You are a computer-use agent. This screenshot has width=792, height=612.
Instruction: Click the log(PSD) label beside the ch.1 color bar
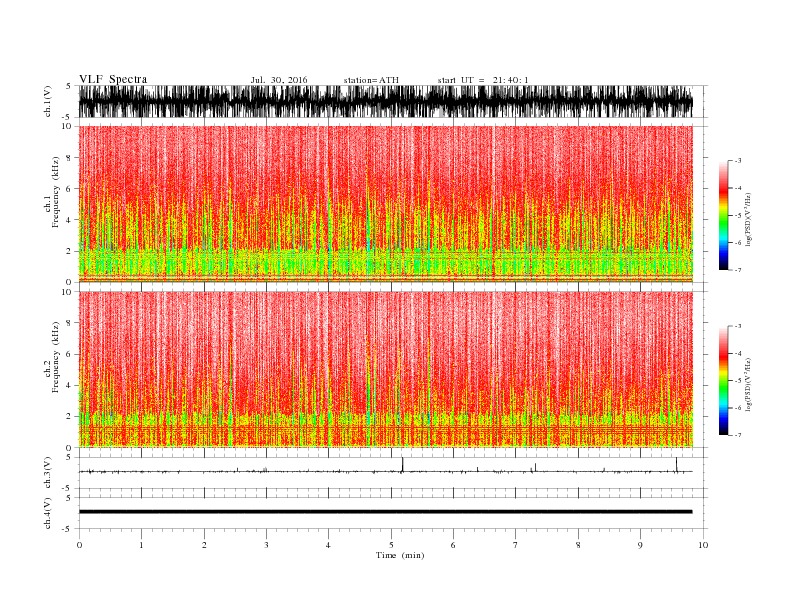748,220
